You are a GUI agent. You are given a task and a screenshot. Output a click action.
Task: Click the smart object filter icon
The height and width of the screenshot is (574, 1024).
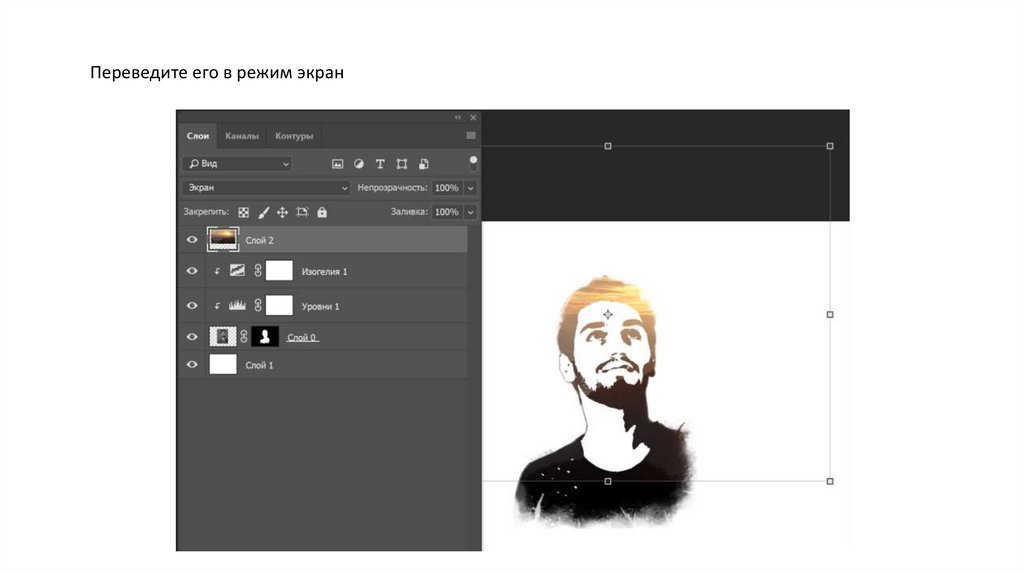[x=424, y=164]
